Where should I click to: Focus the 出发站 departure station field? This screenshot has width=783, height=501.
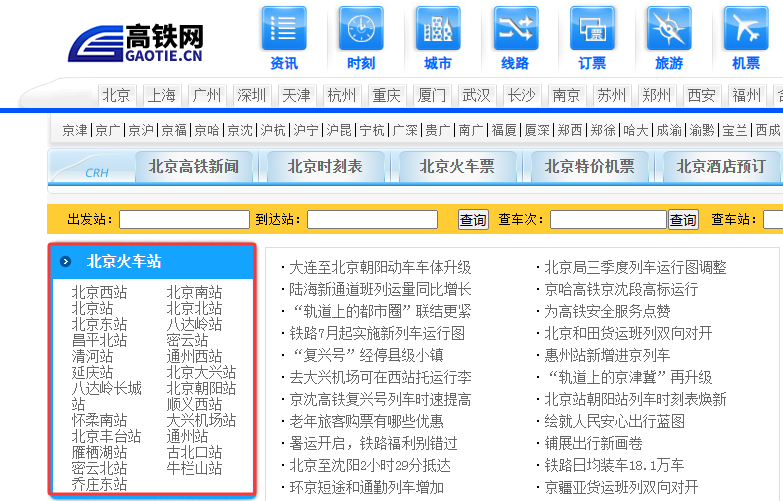click(x=184, y=220)
